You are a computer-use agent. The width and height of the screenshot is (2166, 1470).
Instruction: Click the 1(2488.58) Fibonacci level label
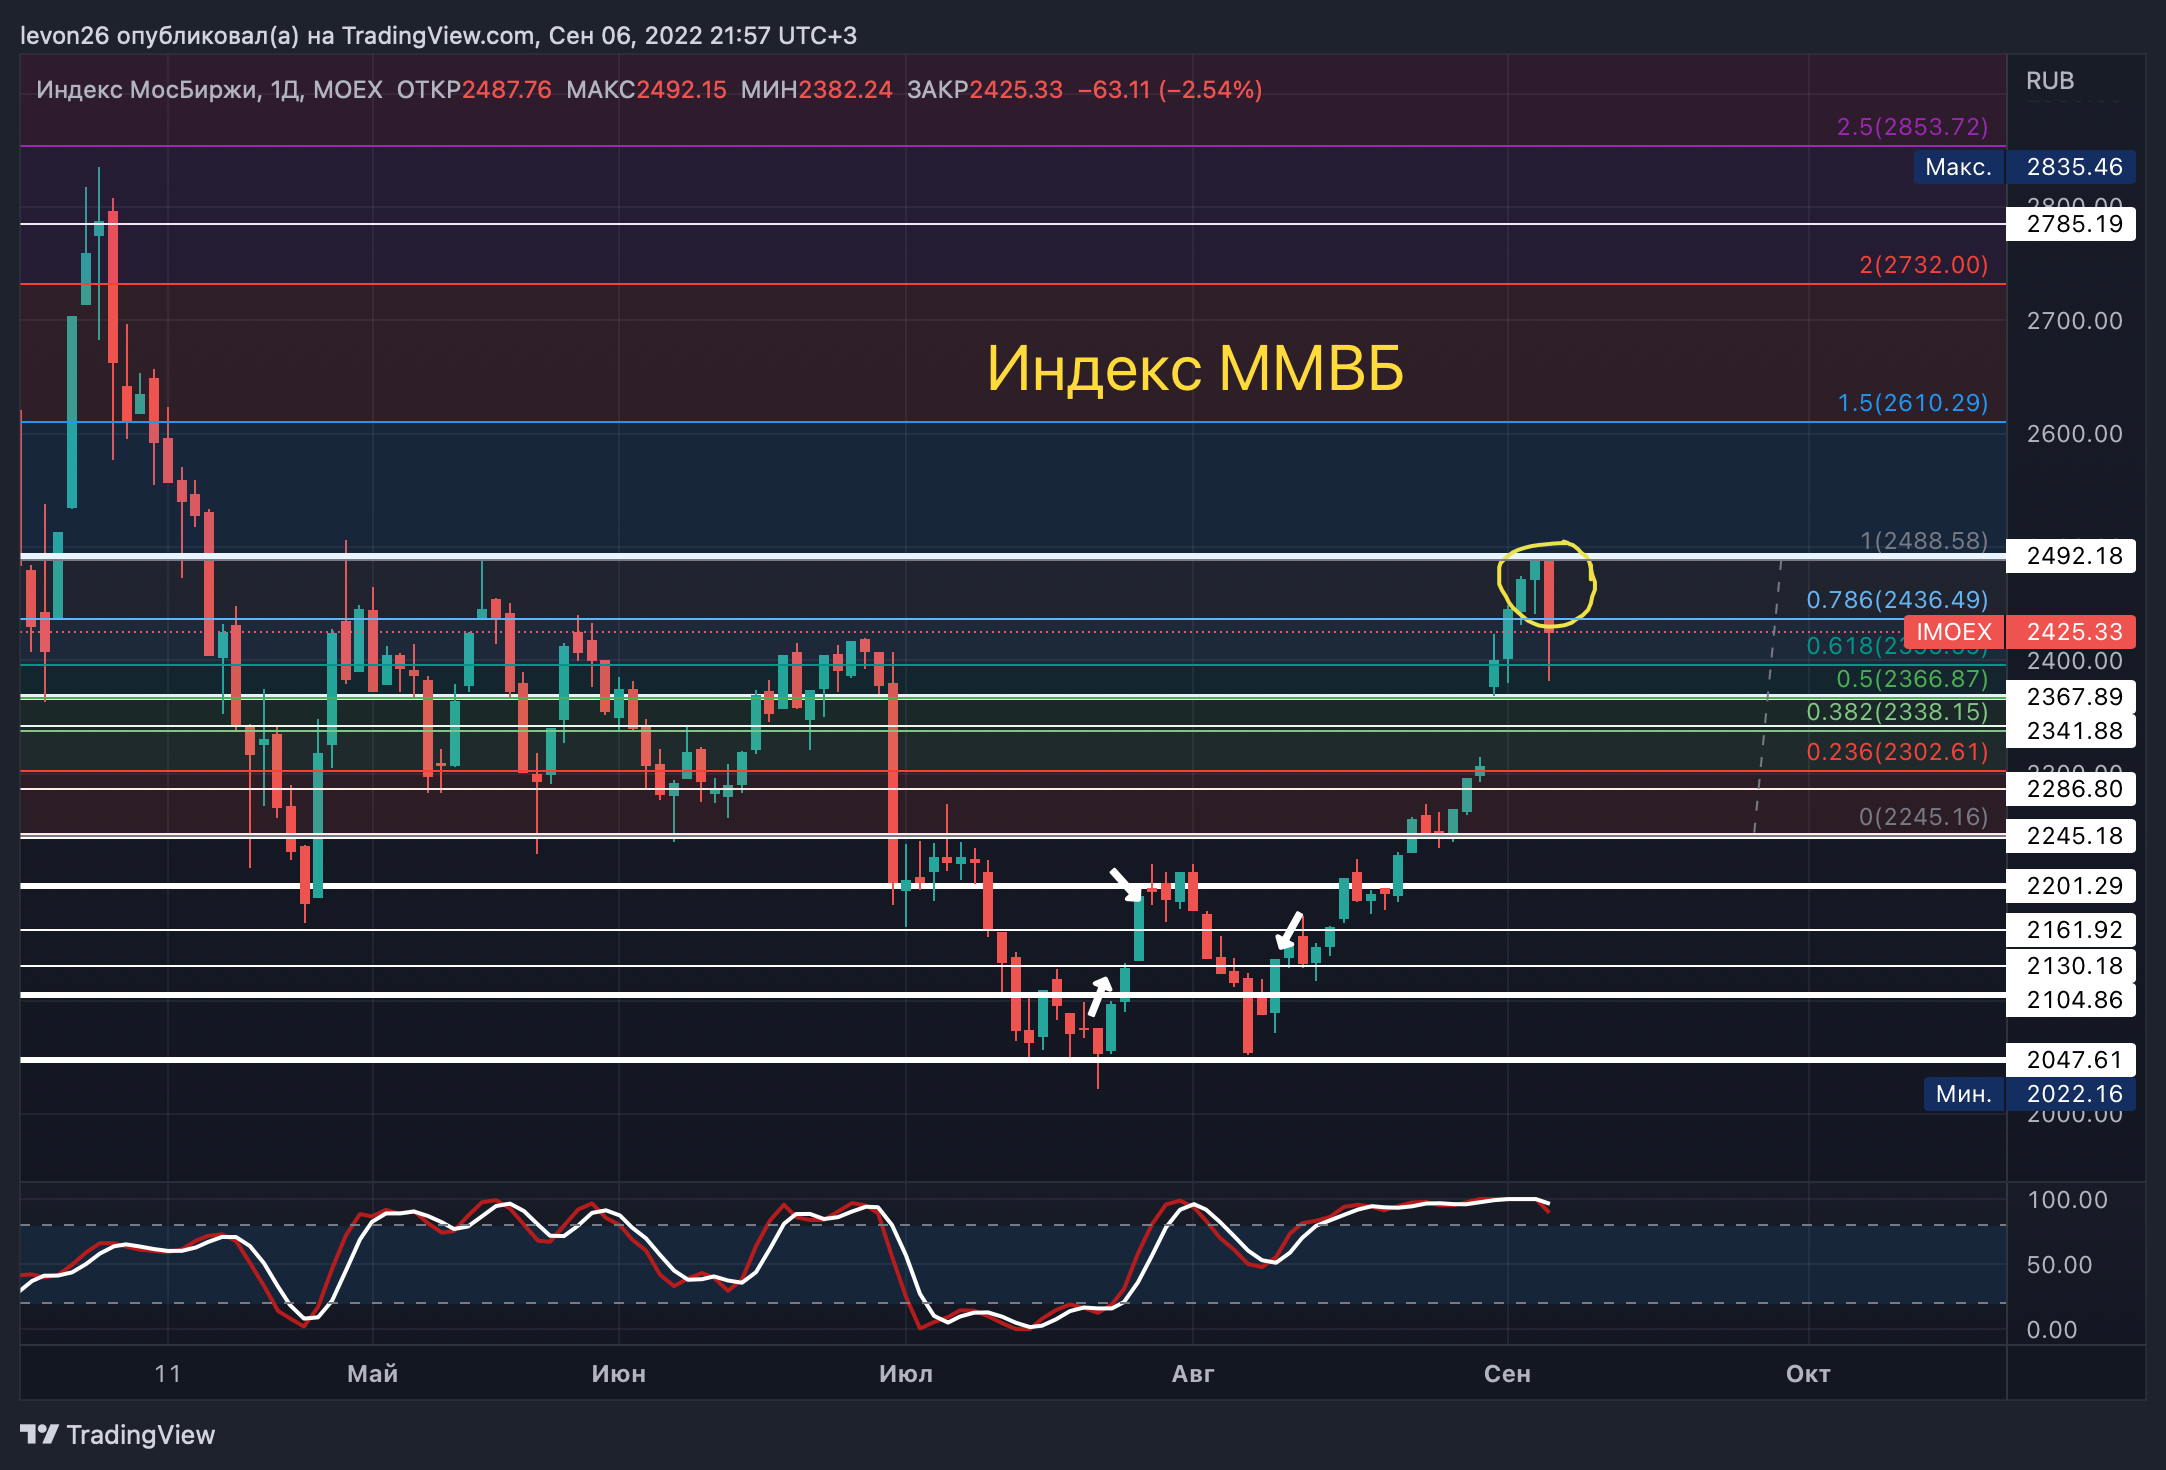pos(1923,541)
